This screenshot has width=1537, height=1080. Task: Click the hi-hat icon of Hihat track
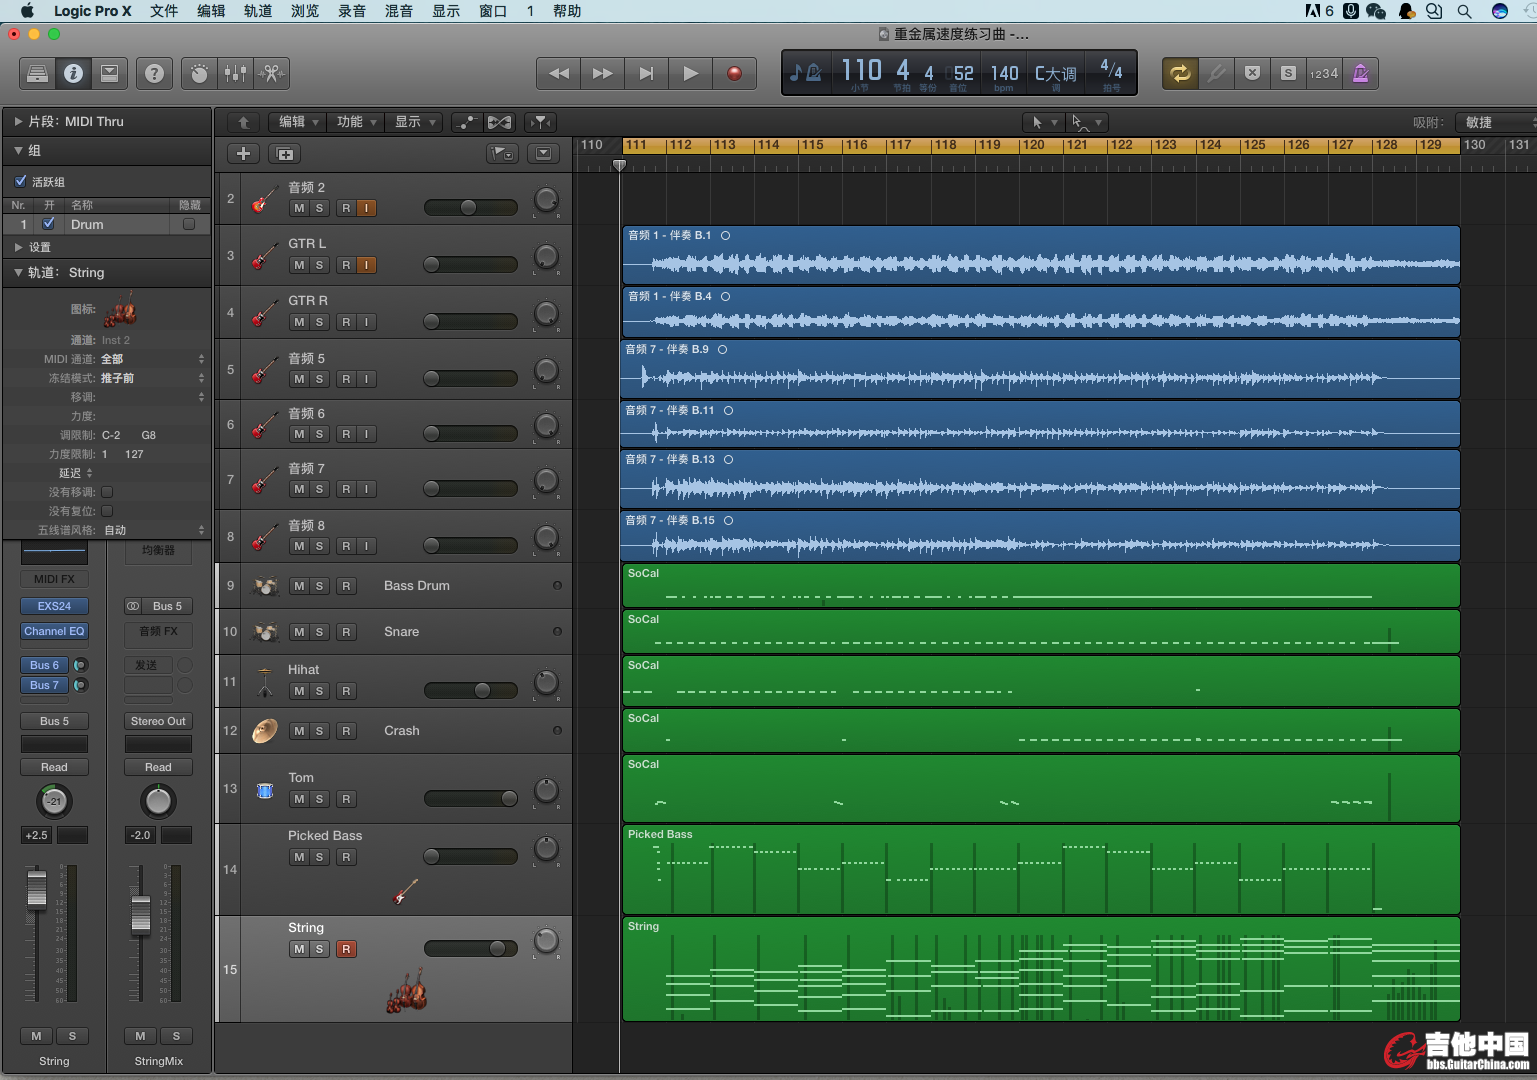click(x=265, y=681)
